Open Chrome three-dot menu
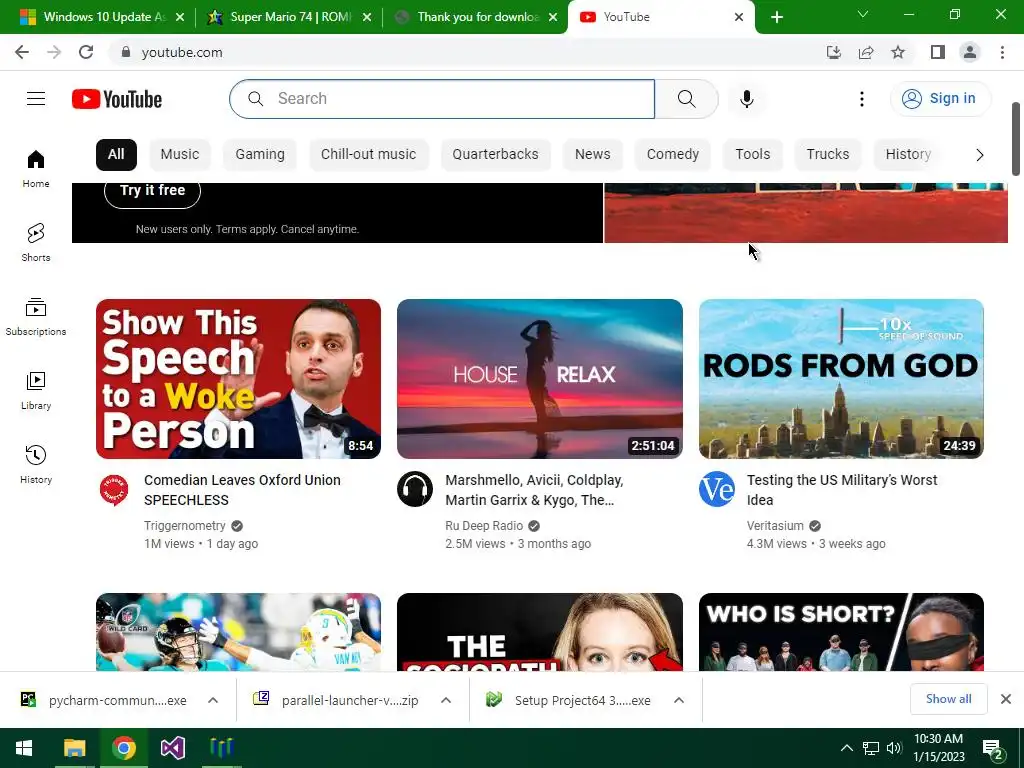Image resolution: width=1024 pixels, height=768 pixels. [x=1002, y=52]
